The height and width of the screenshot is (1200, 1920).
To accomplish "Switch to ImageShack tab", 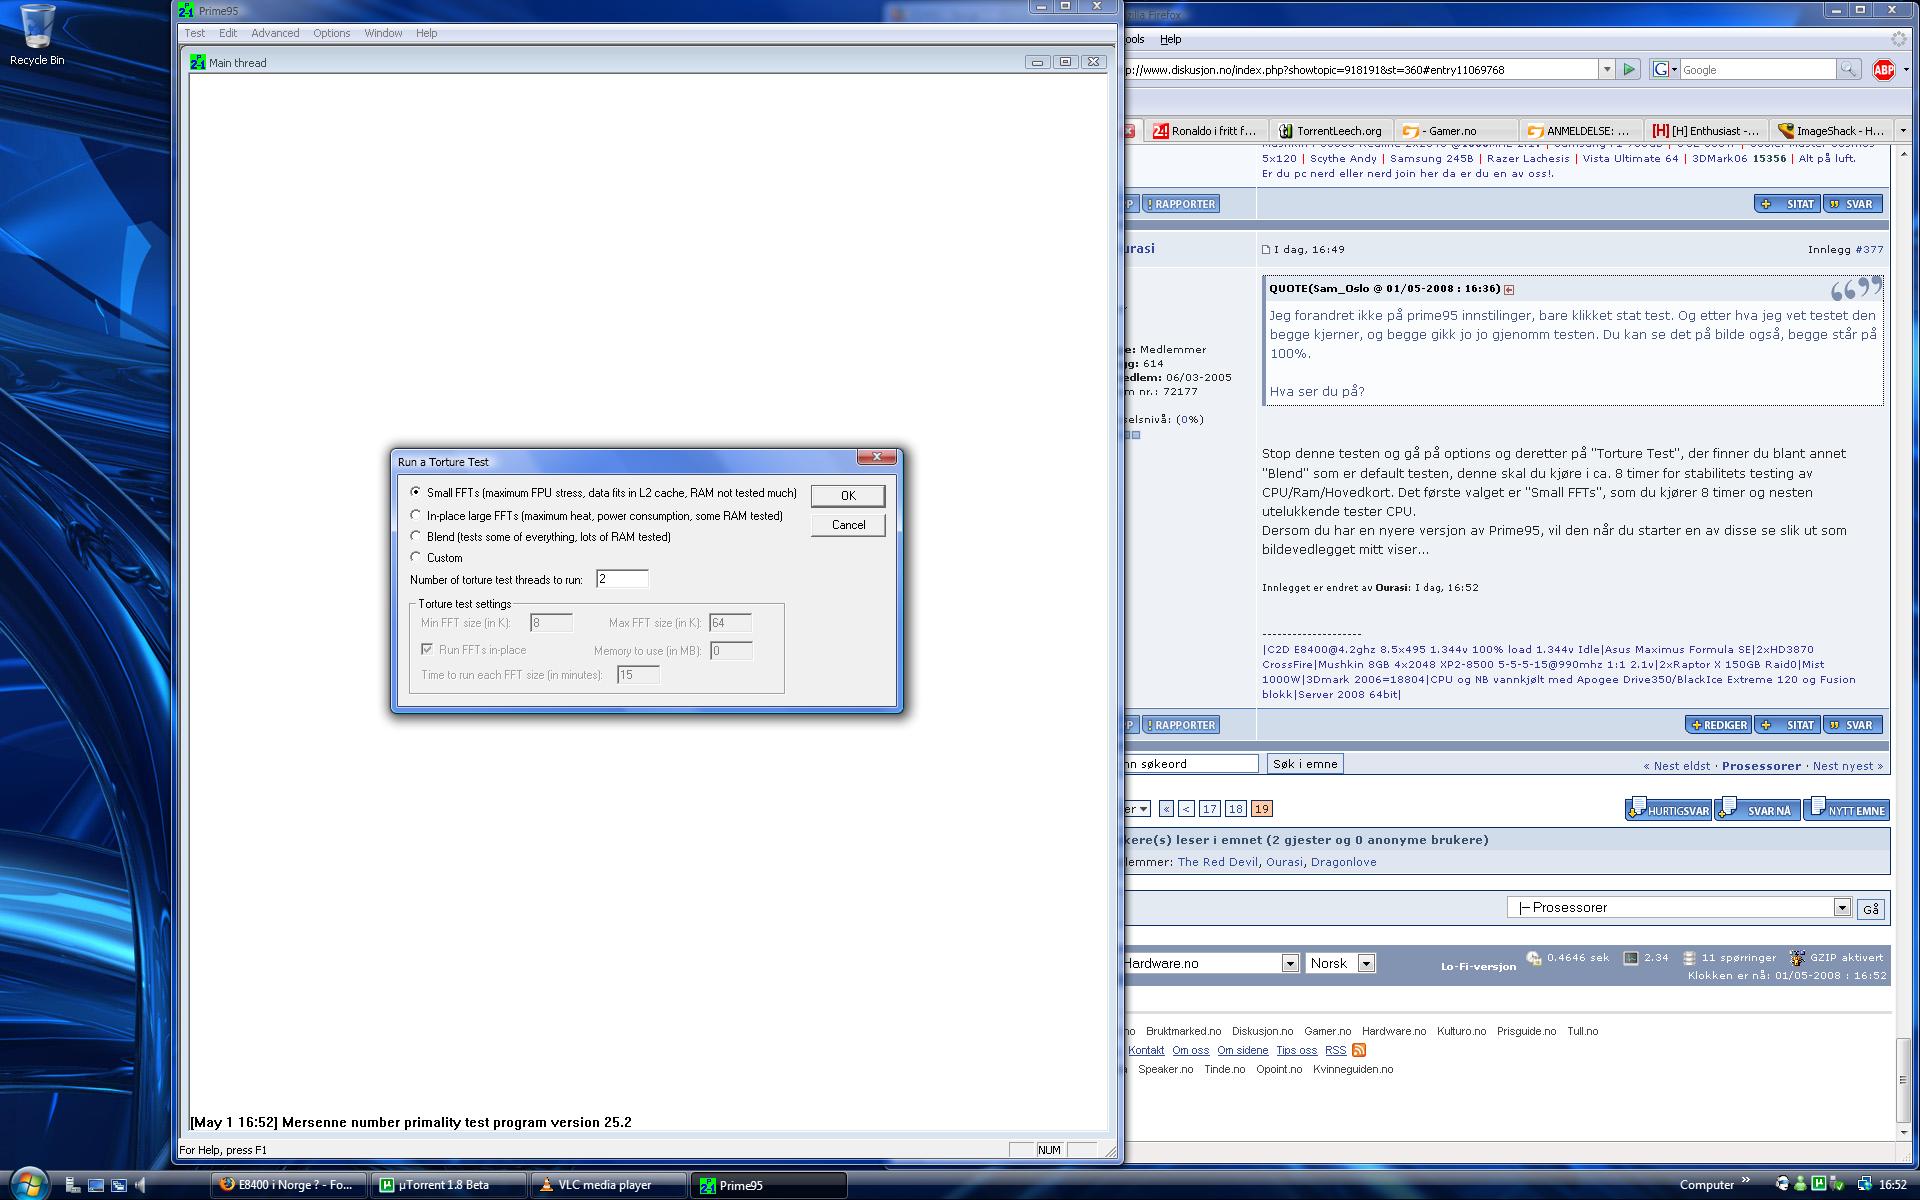I will click(1832, 131).
